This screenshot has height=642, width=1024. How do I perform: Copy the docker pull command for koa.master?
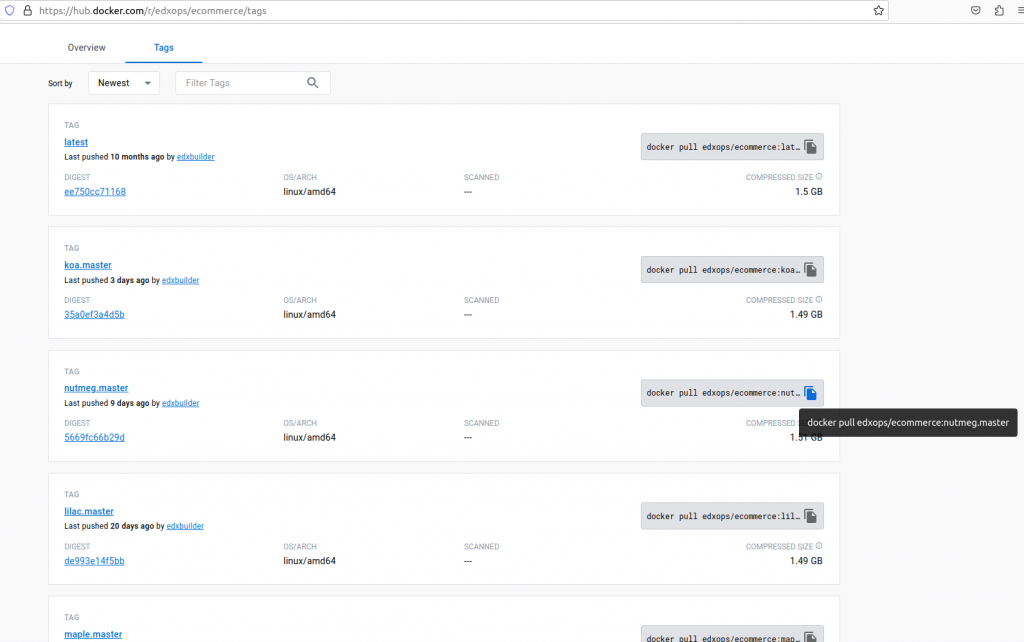[810, 270]
